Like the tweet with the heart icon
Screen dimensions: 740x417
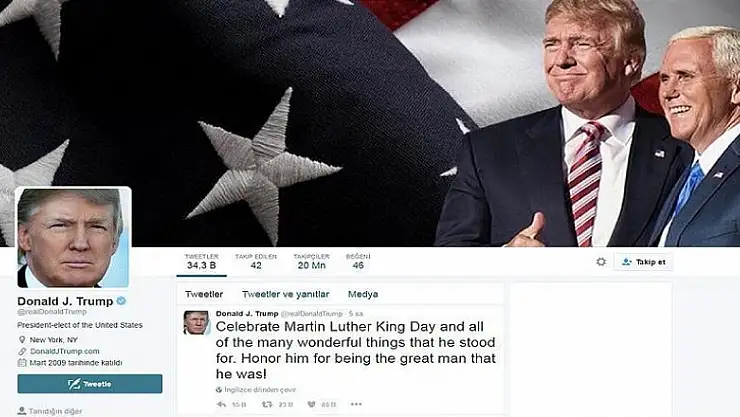click(311, 404)
